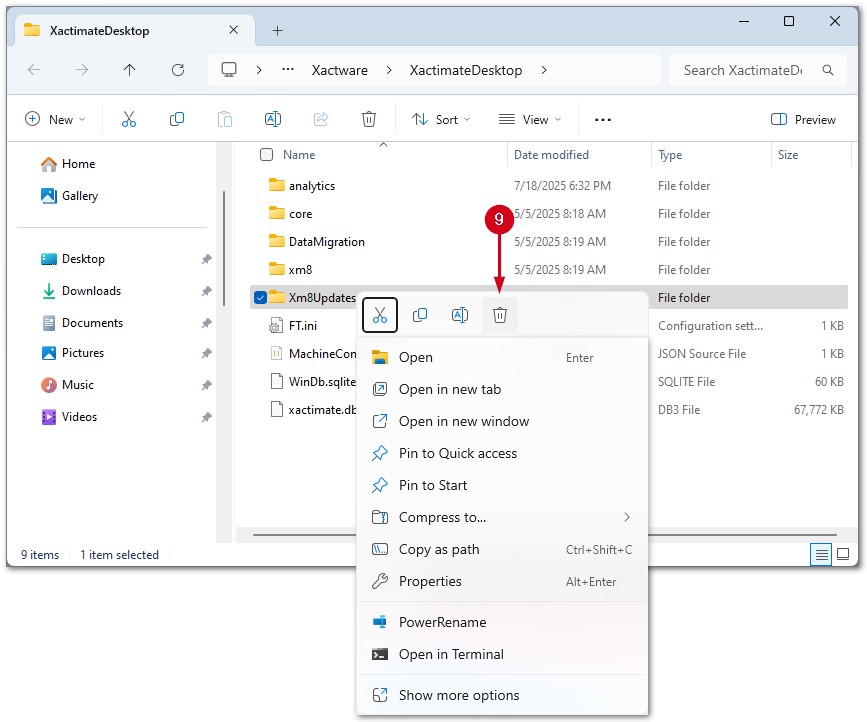Click the Xactware breadcrumb
867x722 pixels.
pos(340,70)
